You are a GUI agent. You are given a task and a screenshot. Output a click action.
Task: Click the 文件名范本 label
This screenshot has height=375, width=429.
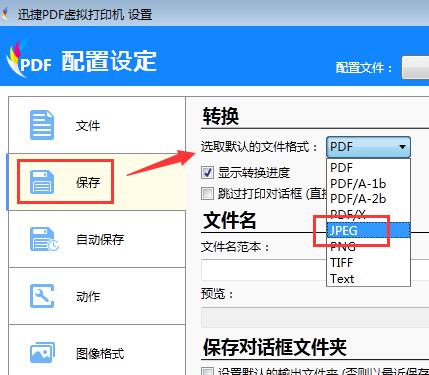(x=235, y=247)
